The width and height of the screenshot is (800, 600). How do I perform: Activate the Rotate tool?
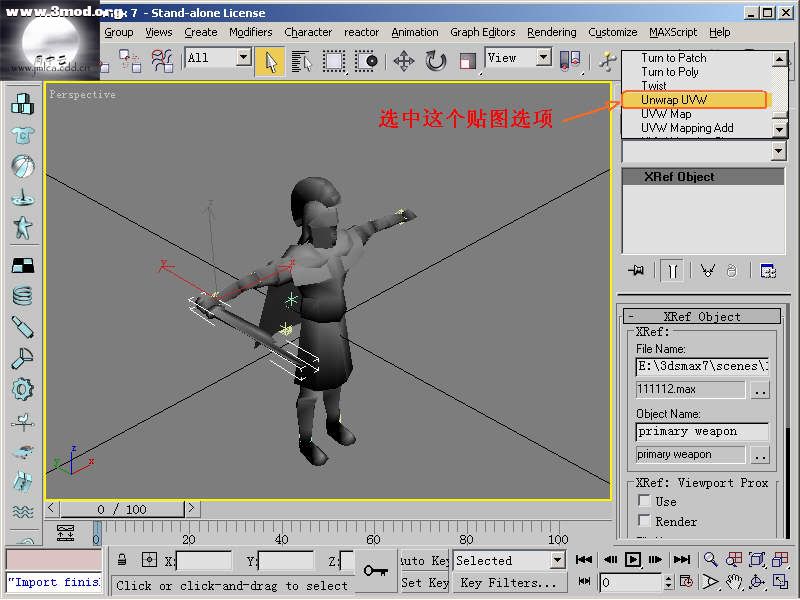[436, 61]
